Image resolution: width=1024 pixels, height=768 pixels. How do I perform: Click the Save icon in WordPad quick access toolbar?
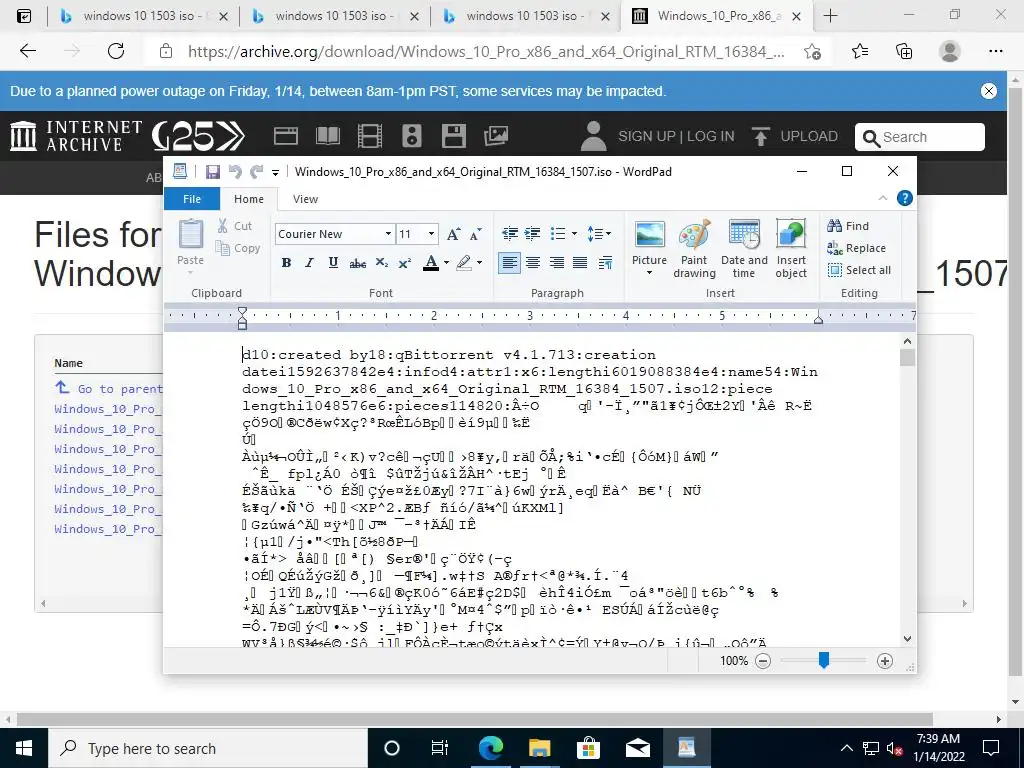pos(212,172)
